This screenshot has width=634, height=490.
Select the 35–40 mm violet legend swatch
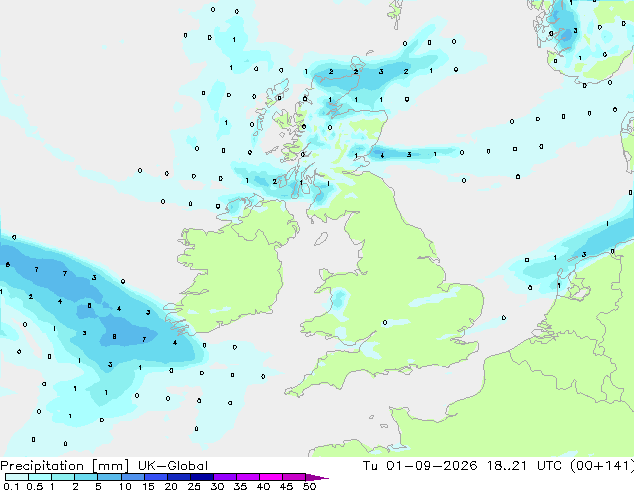[247, 477]
